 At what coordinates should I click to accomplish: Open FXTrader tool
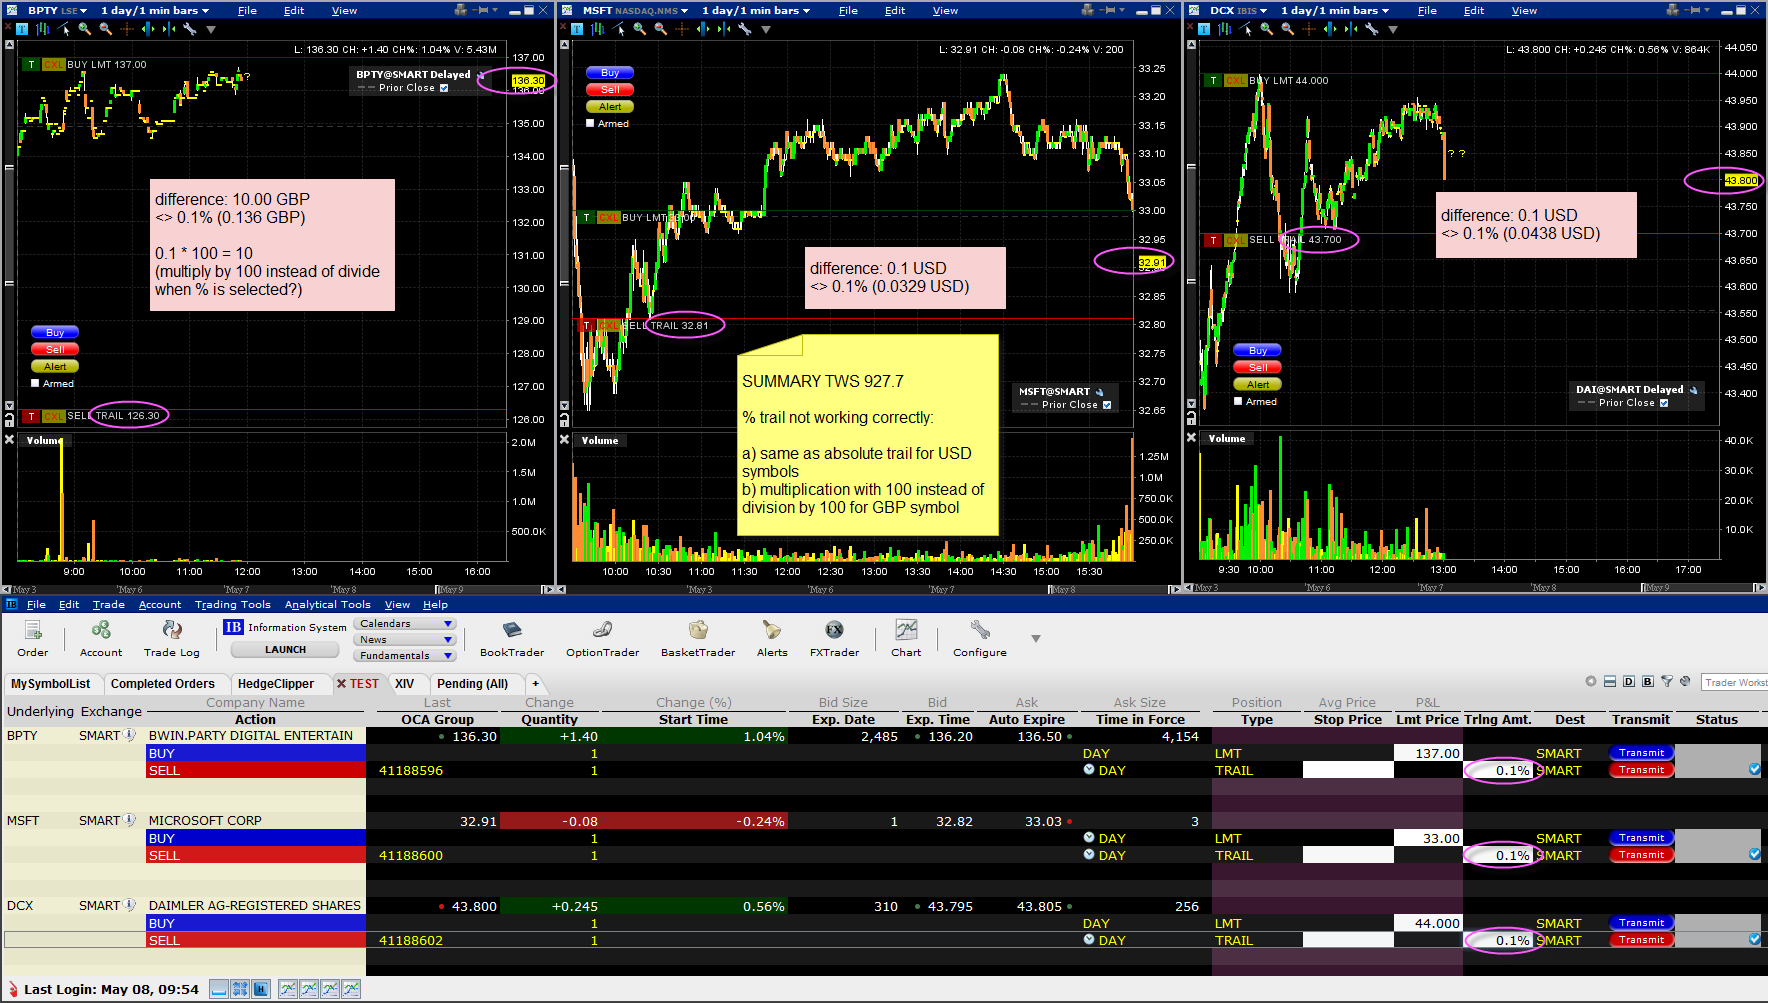pos(834,638)
